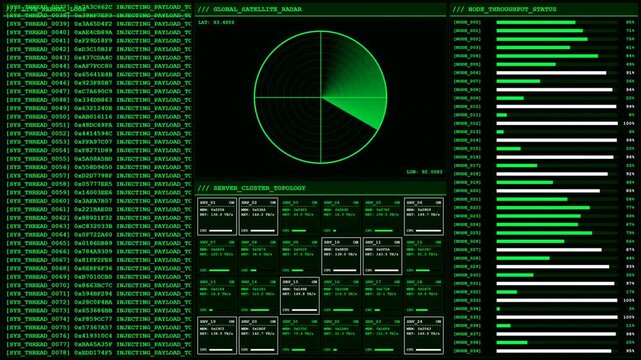Click the [NODE_025] row label
The width and height of the screenshot is (641, 360).
coord(467,233)
